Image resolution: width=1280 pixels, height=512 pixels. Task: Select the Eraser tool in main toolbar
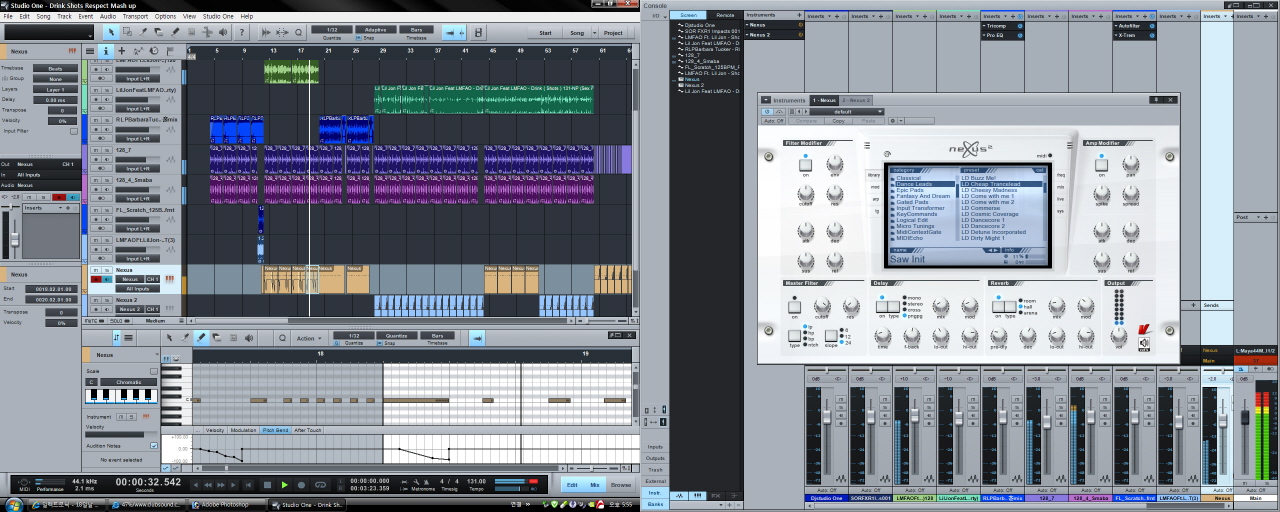(x=159, y=31)
